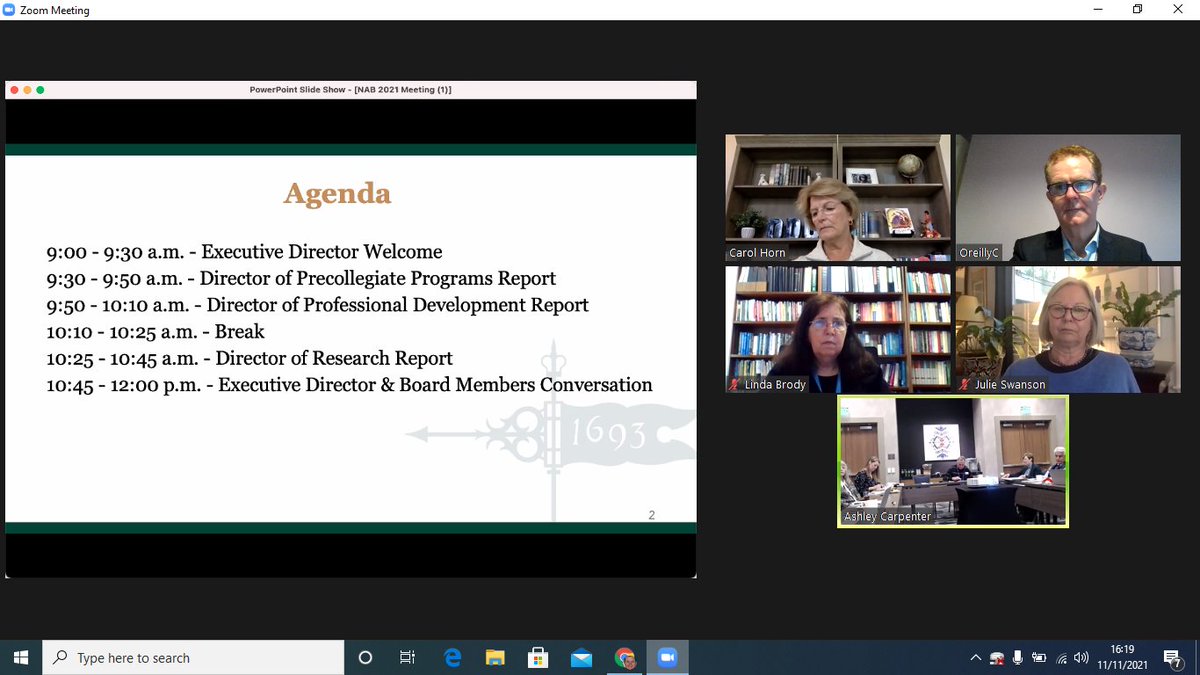1200x675 pixels.
Task: Click the green zoom button on the PowerPoint window
Action: 40,89
